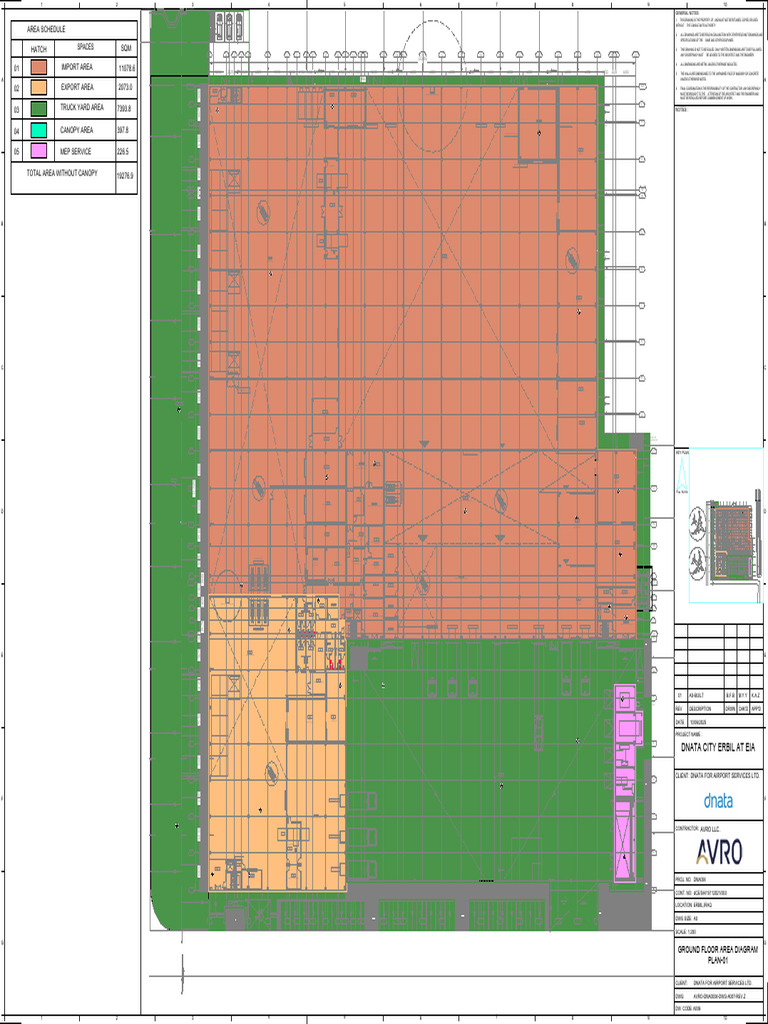Click the north arrow in key plan
This screenshot has width=768, height=1024.
682,473
